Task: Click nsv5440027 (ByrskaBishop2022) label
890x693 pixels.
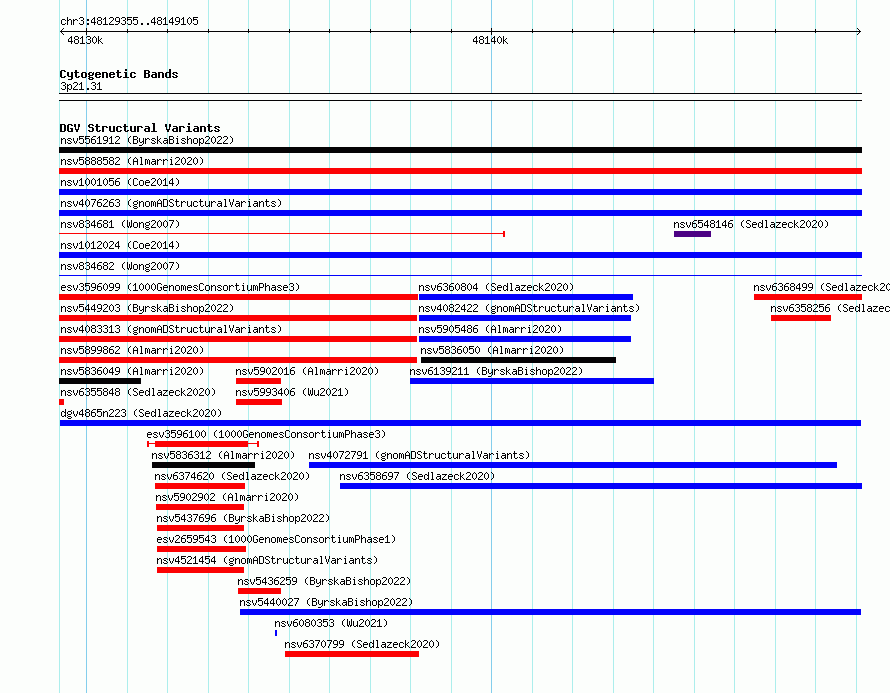Action: pyautogui.click(x=326, y=602)
